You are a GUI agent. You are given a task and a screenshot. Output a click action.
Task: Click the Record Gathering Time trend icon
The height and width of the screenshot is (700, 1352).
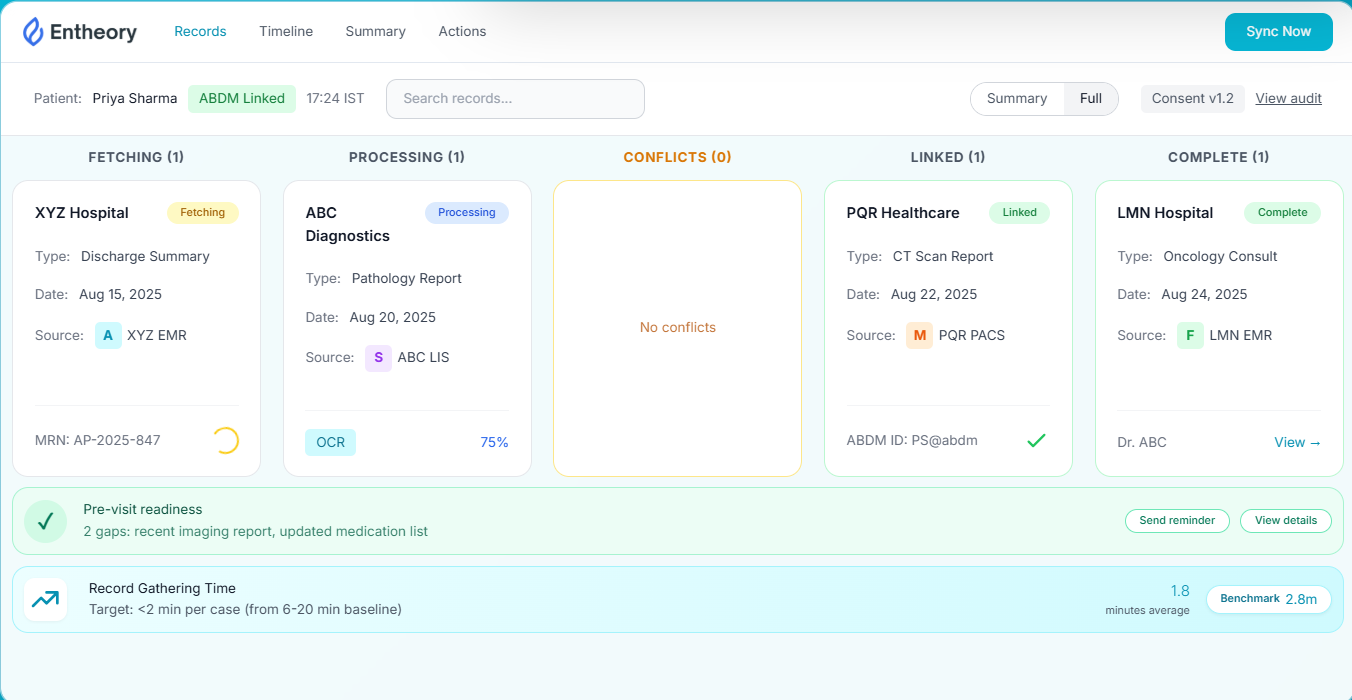(x=45, y=599)
